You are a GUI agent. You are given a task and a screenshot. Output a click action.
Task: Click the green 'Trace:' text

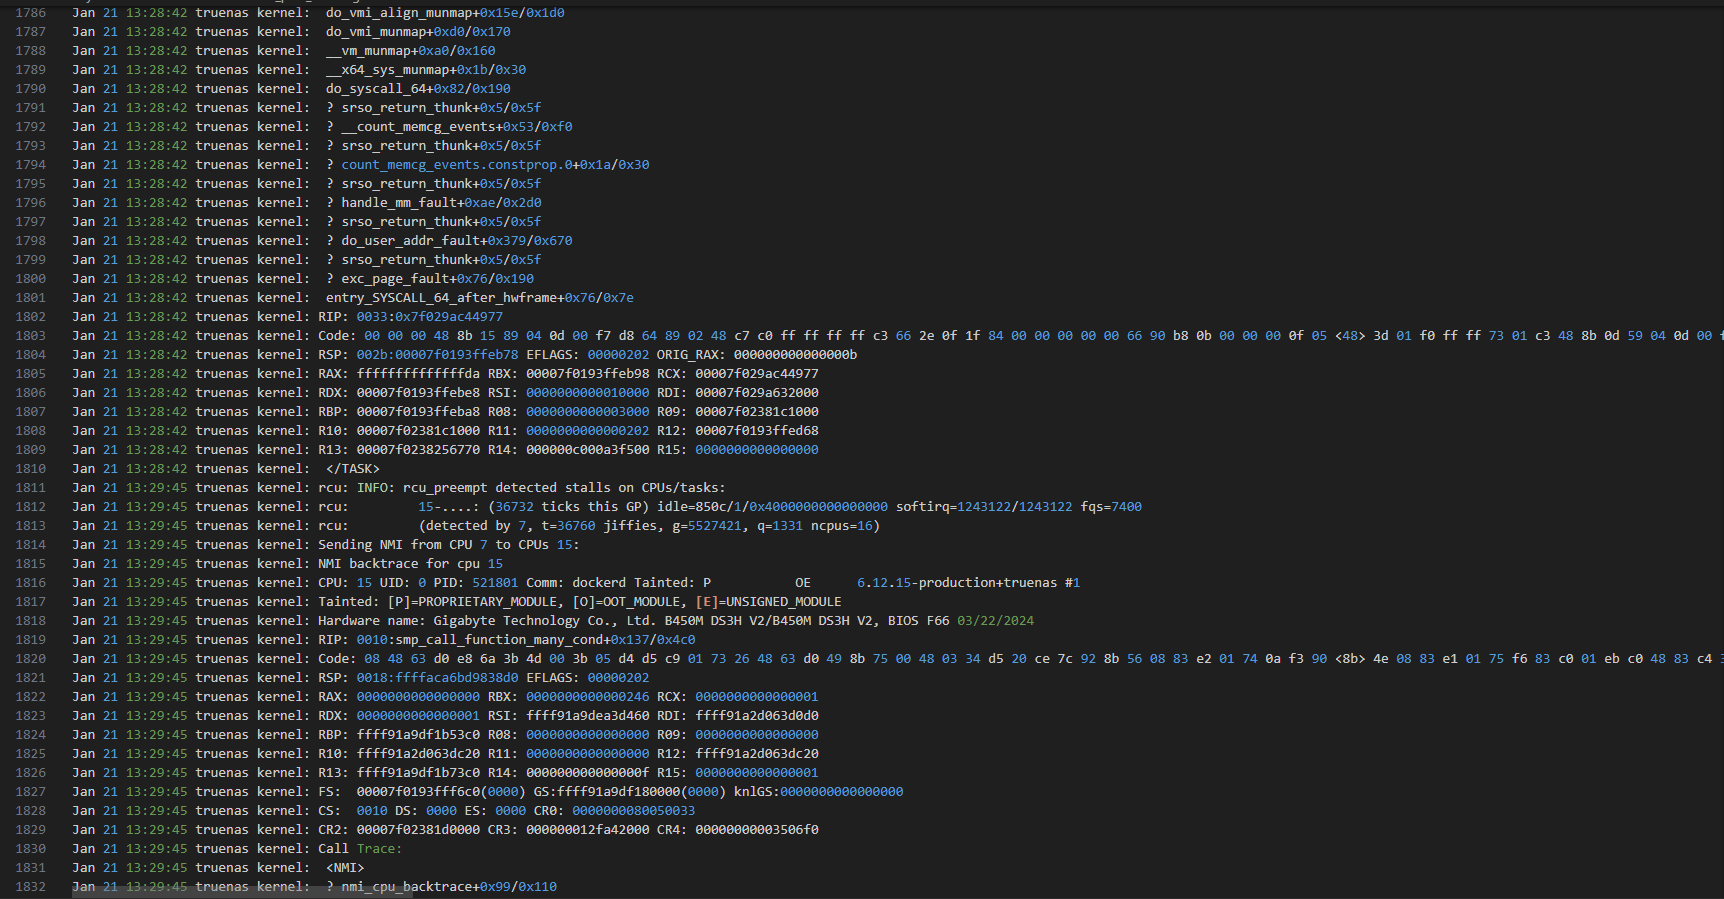tap(379, 849)
